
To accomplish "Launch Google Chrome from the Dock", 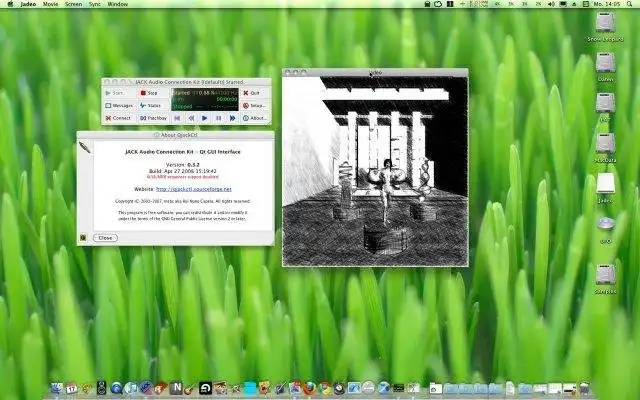I will point(324,388).
